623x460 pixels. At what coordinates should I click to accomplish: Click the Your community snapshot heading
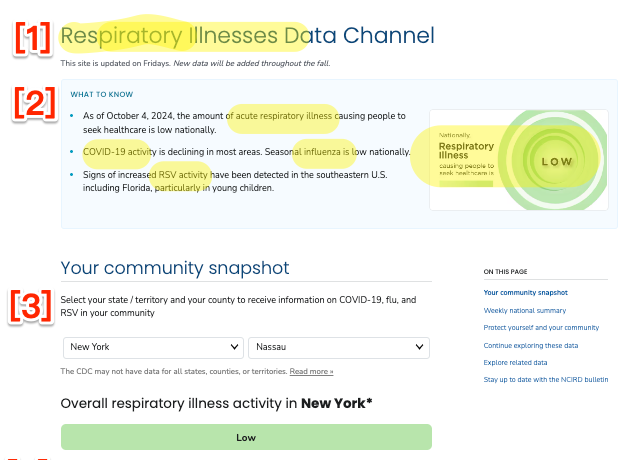175,268
